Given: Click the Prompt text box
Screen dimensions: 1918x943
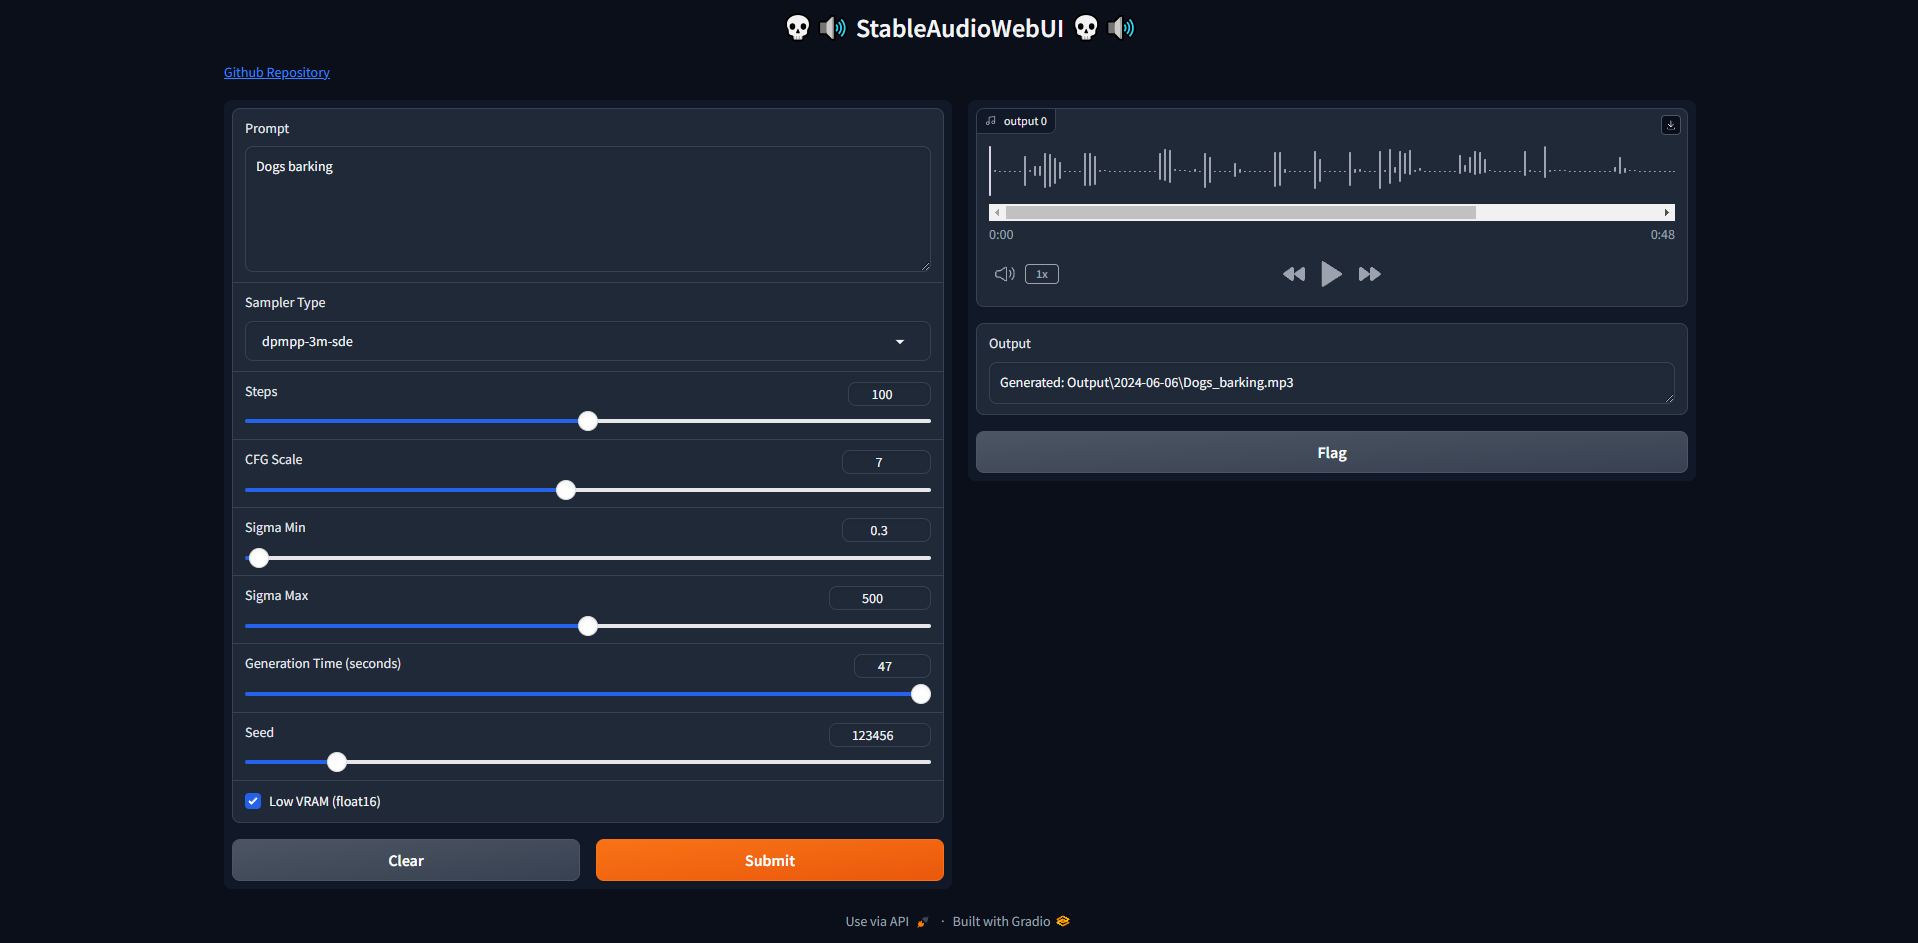Looking at the screenshot, I should 587,209.
